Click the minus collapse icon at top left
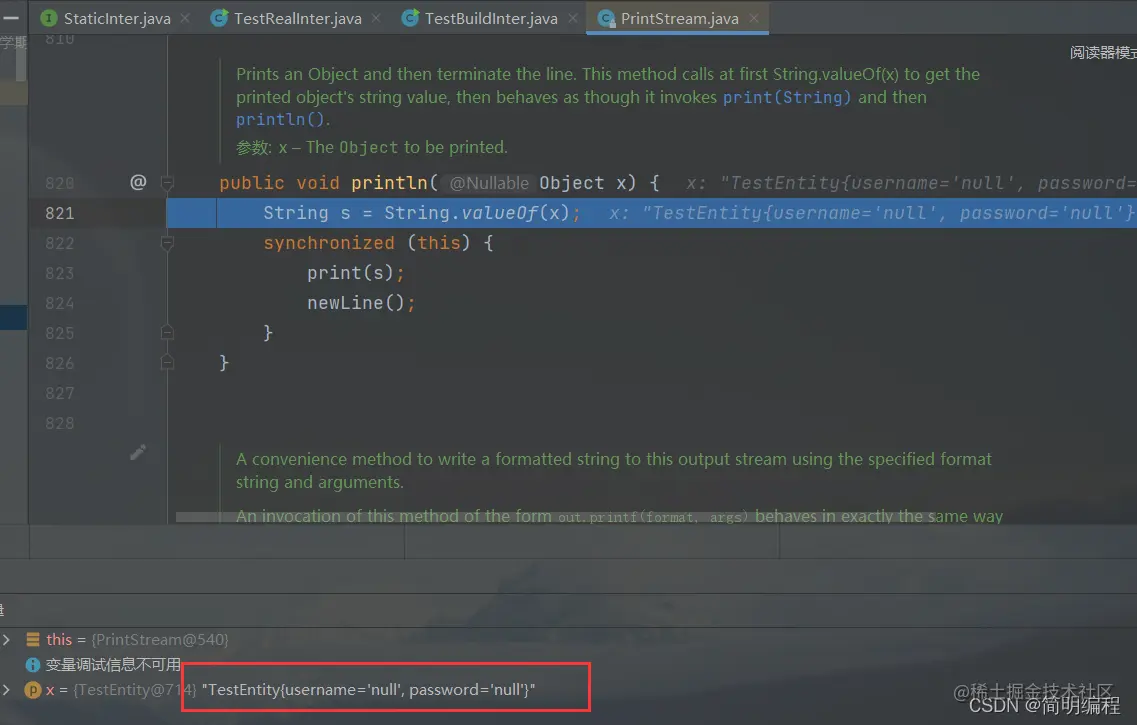 [x=10, y=18]
